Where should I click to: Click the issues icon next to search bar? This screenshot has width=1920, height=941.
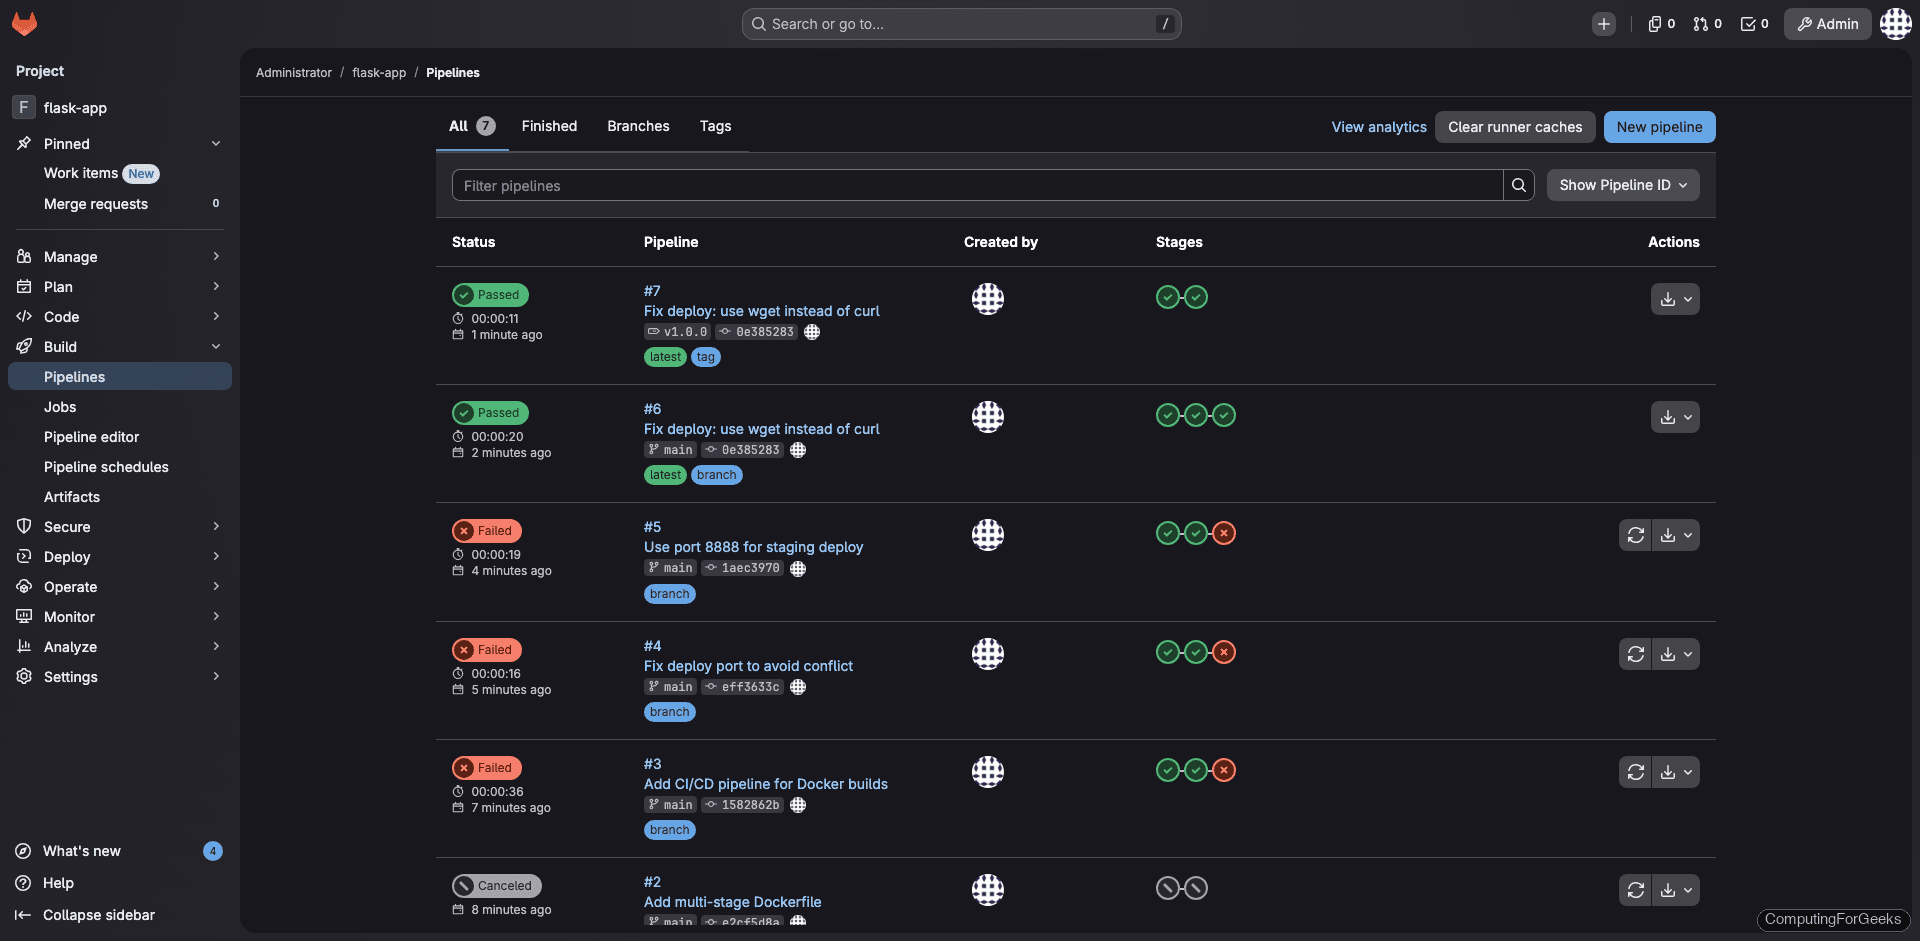point(1654,24)
